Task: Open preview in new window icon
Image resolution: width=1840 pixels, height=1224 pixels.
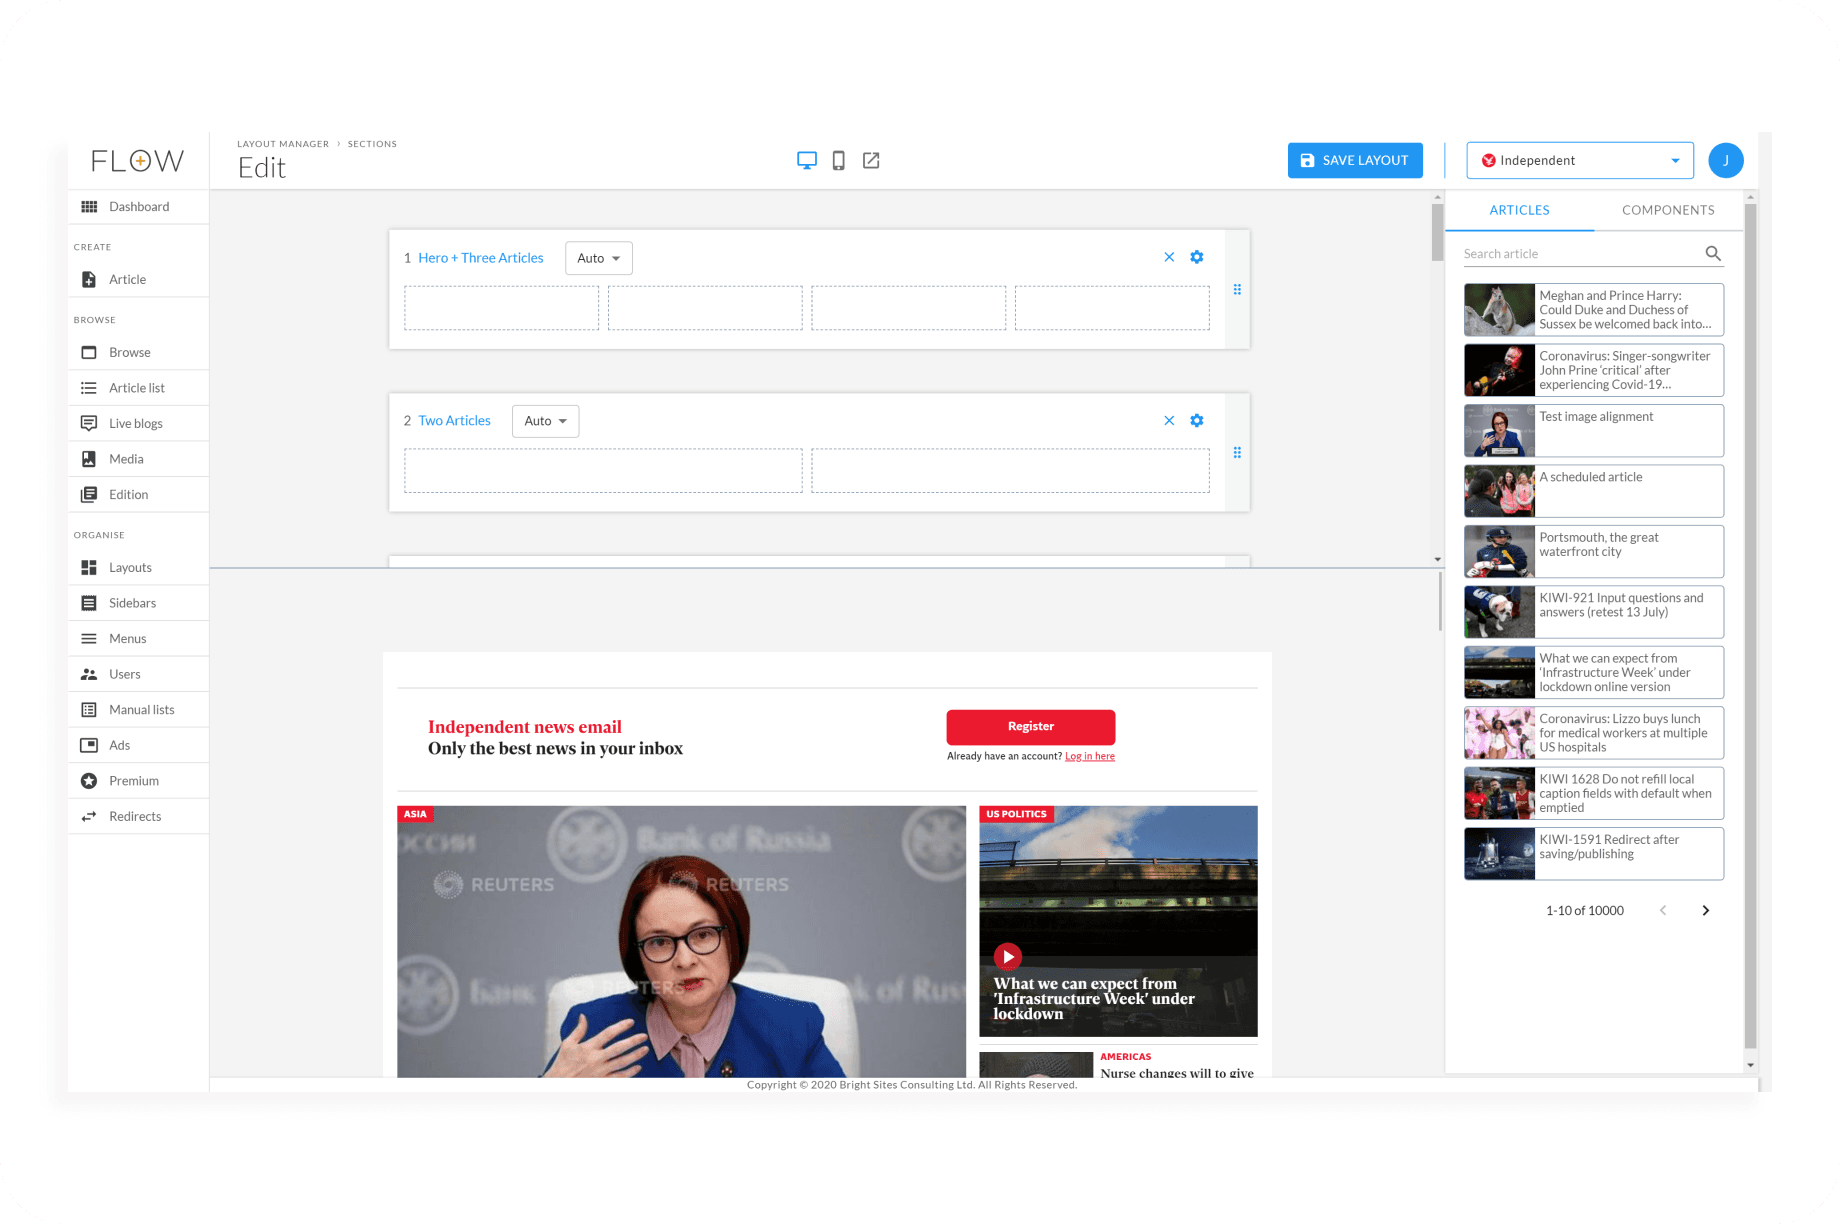Action: coord(871,160)
